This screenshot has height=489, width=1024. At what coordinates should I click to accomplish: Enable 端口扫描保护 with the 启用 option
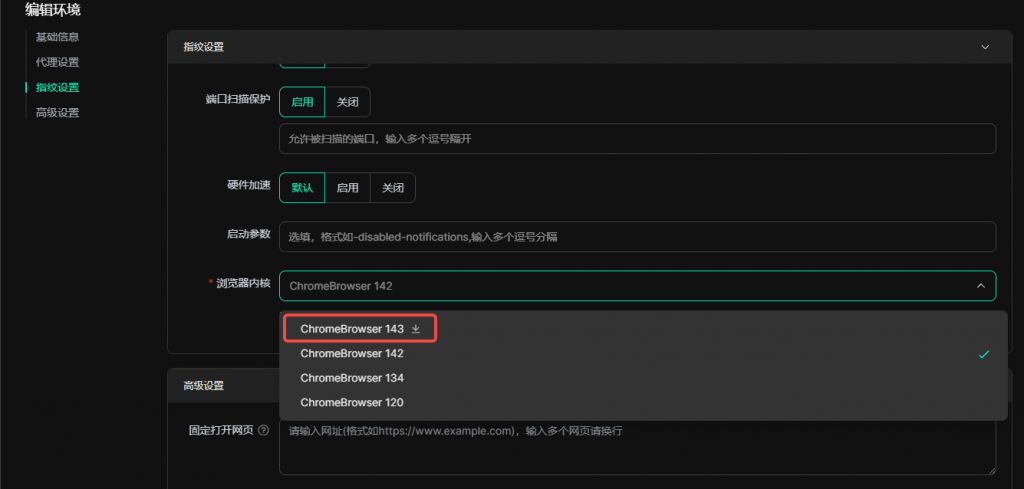(x=302, y=101)
